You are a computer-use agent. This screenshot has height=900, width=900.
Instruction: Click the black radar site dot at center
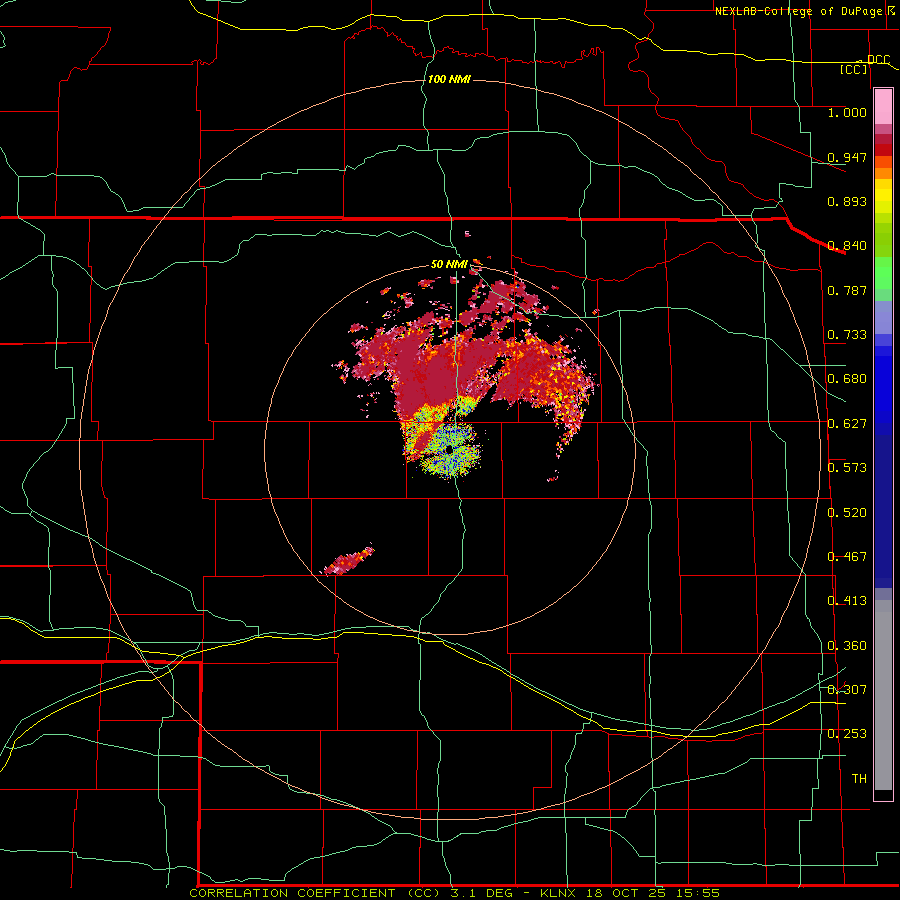click(449, 450)
